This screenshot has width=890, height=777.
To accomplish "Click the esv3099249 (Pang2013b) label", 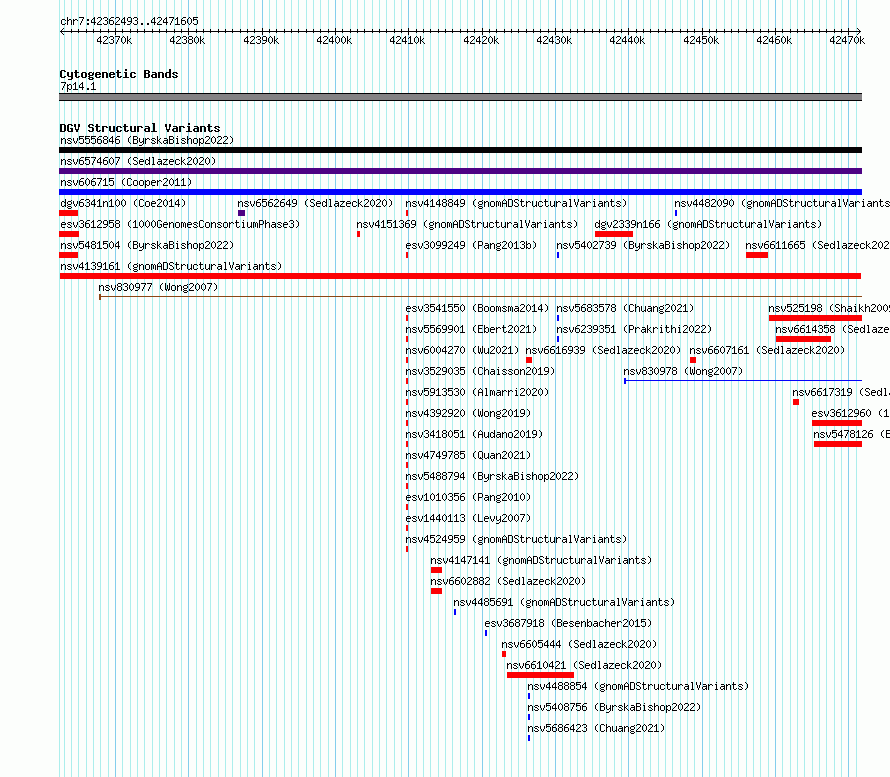I will tap(471, 245).
